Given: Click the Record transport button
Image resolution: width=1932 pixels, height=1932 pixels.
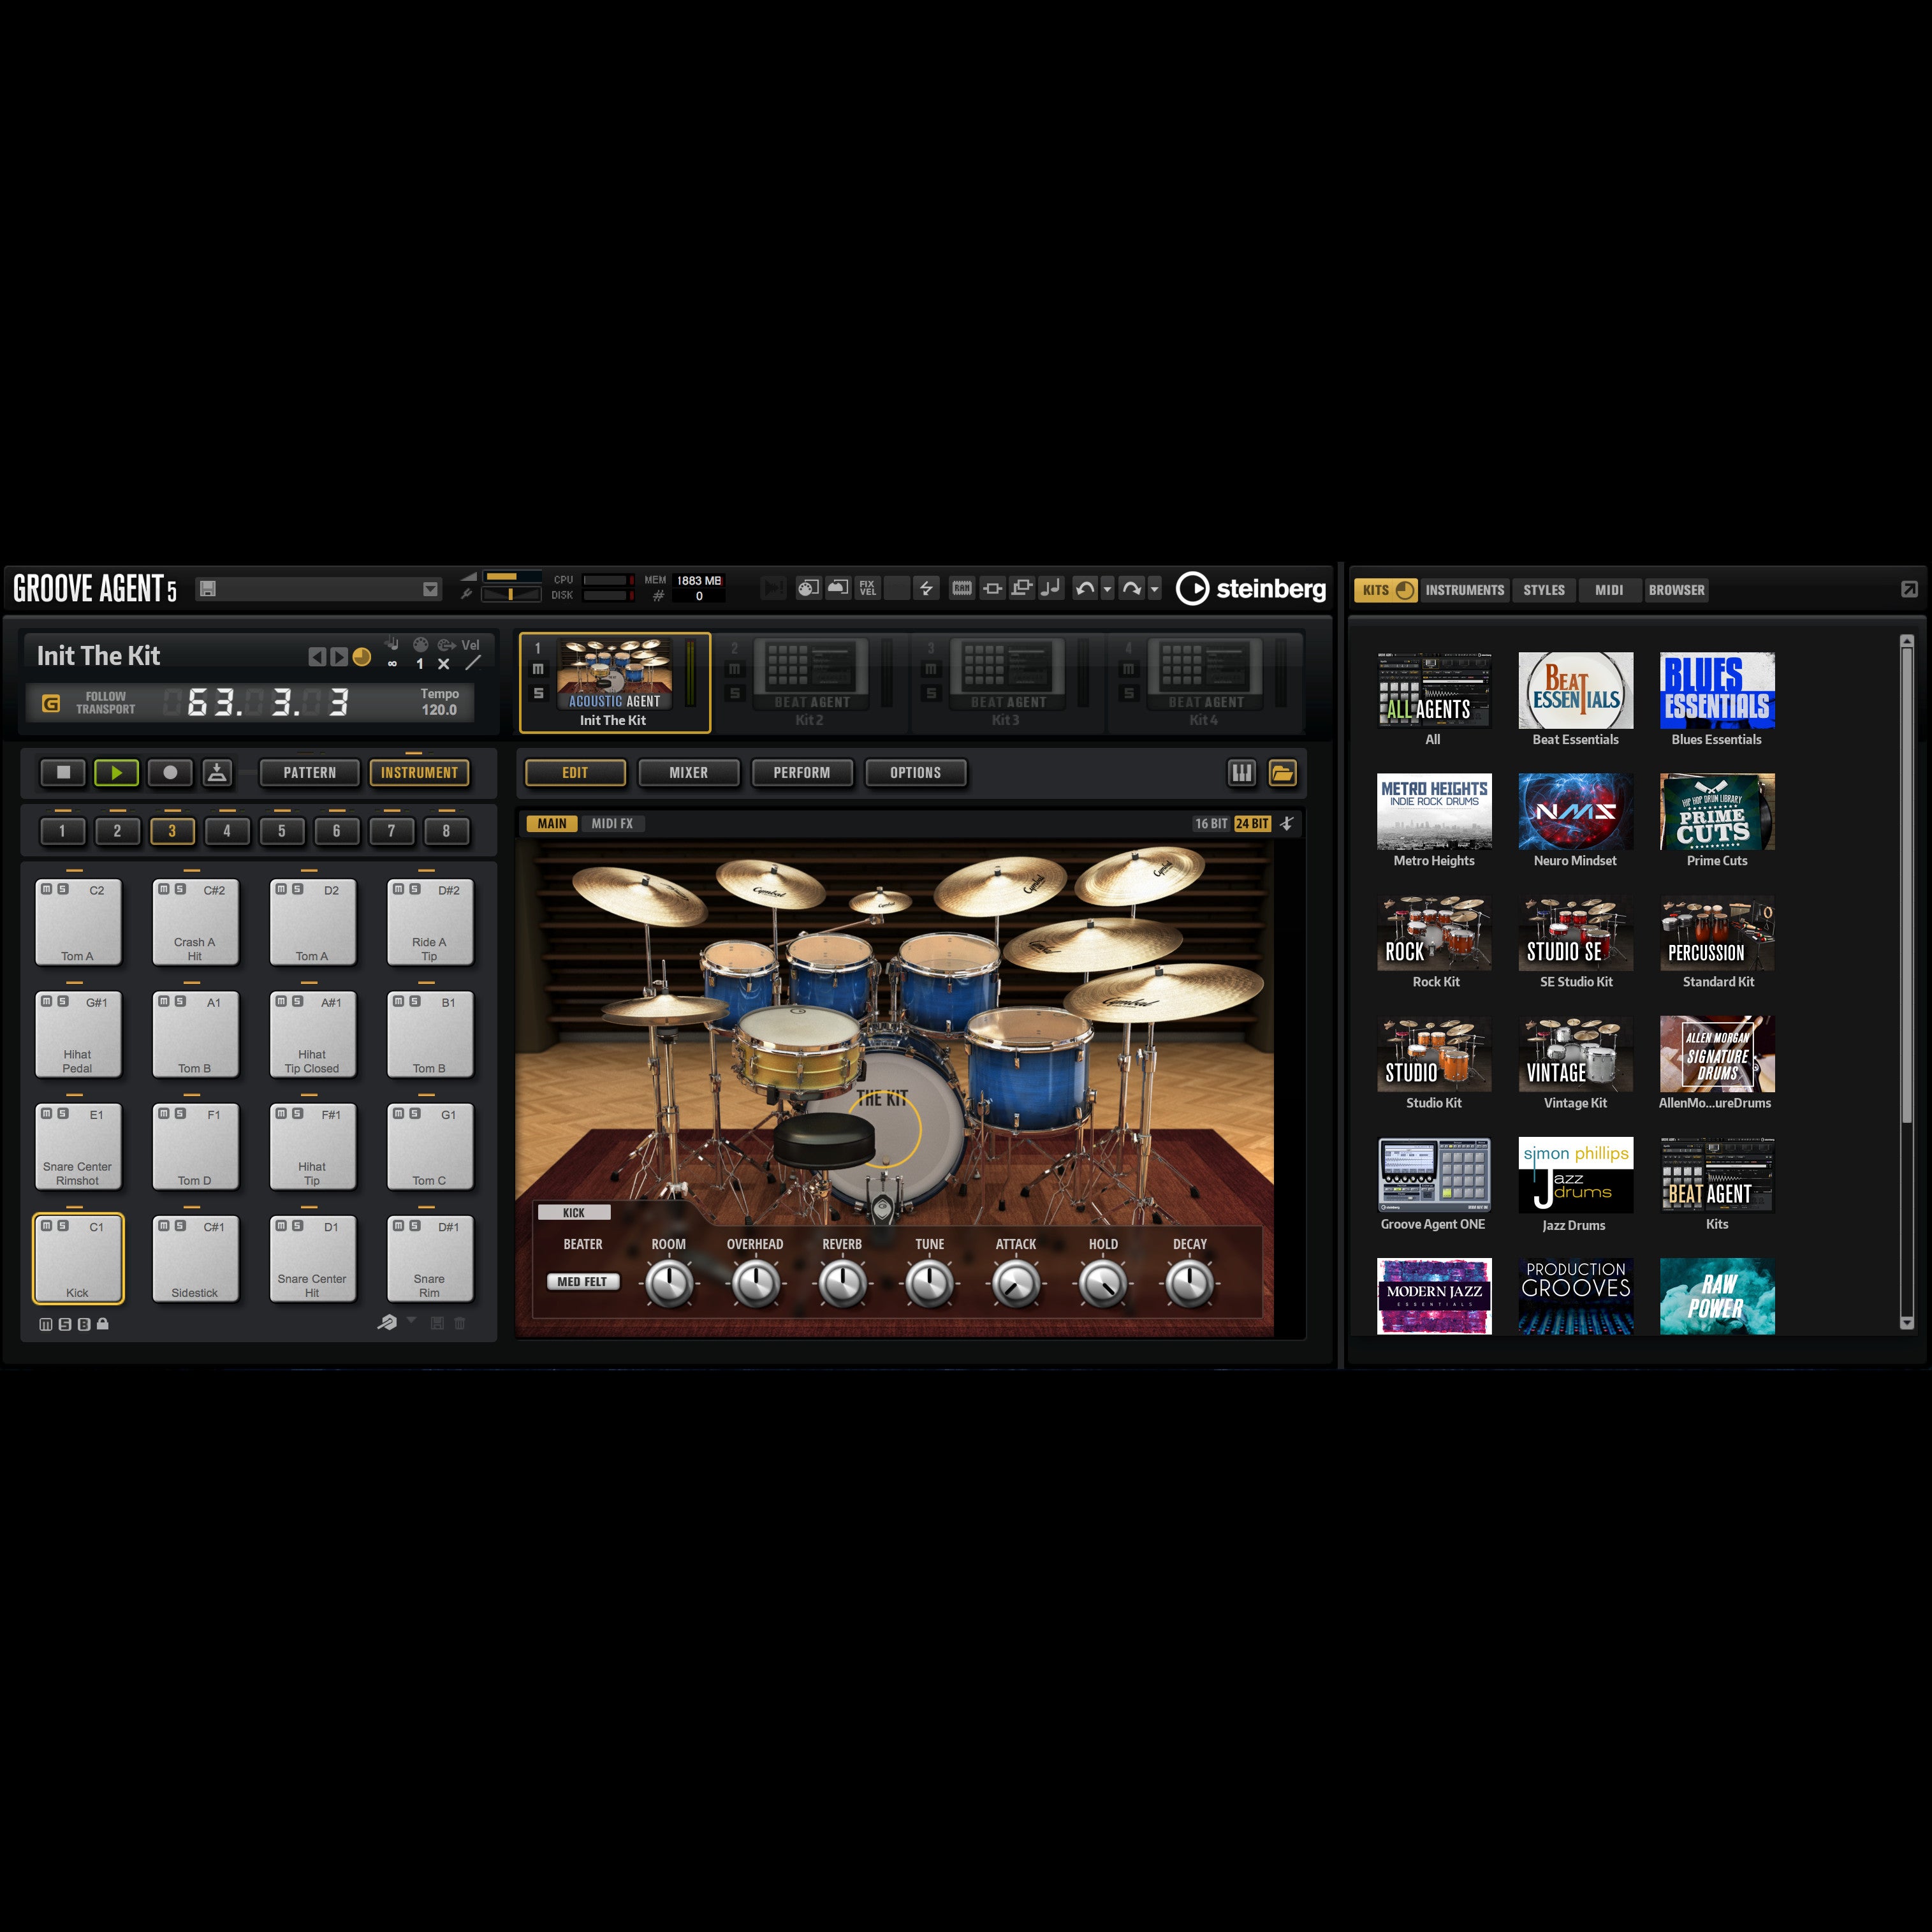Looking at the screenshot, I should pyautogui.click(x=170, y=772).
